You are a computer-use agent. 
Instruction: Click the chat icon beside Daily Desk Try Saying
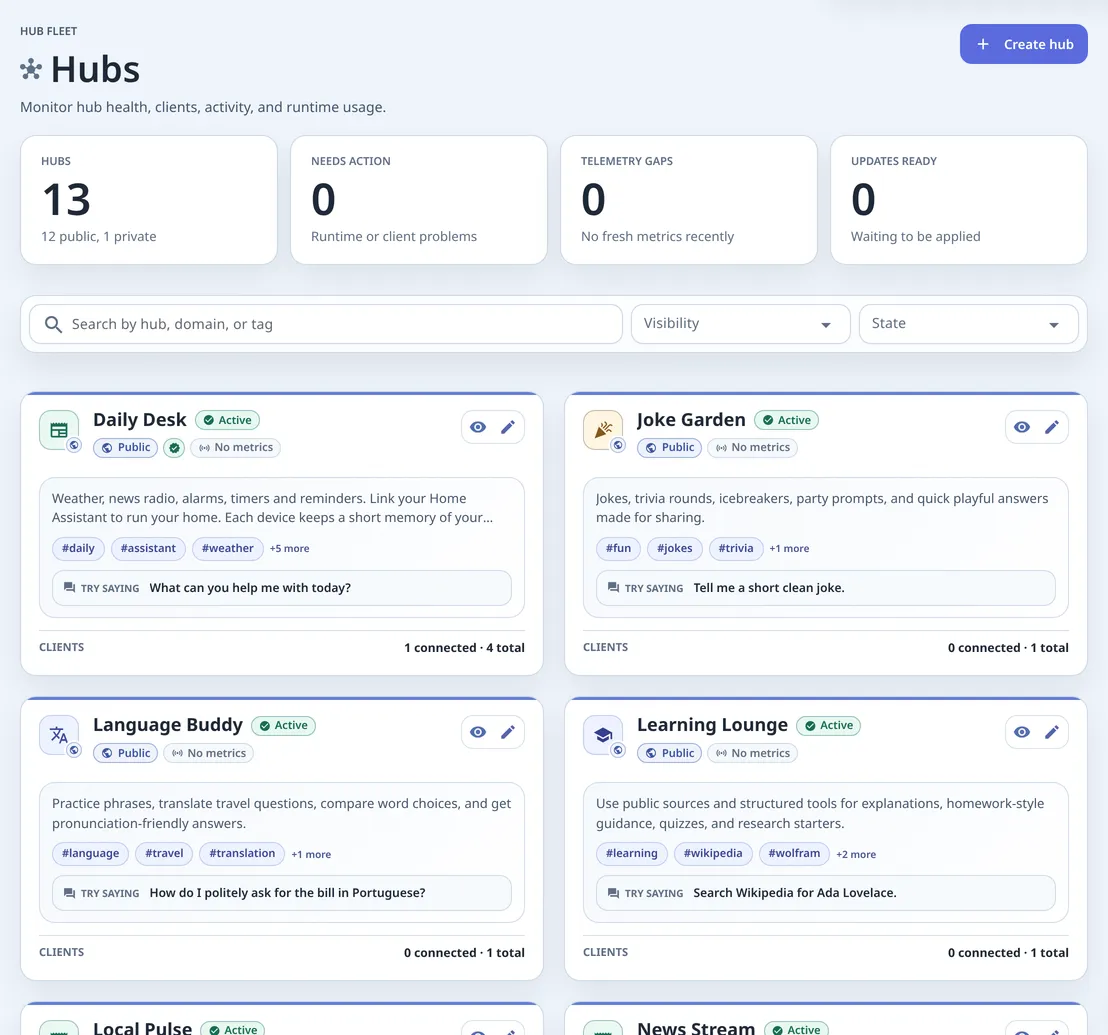click(69, 588)
